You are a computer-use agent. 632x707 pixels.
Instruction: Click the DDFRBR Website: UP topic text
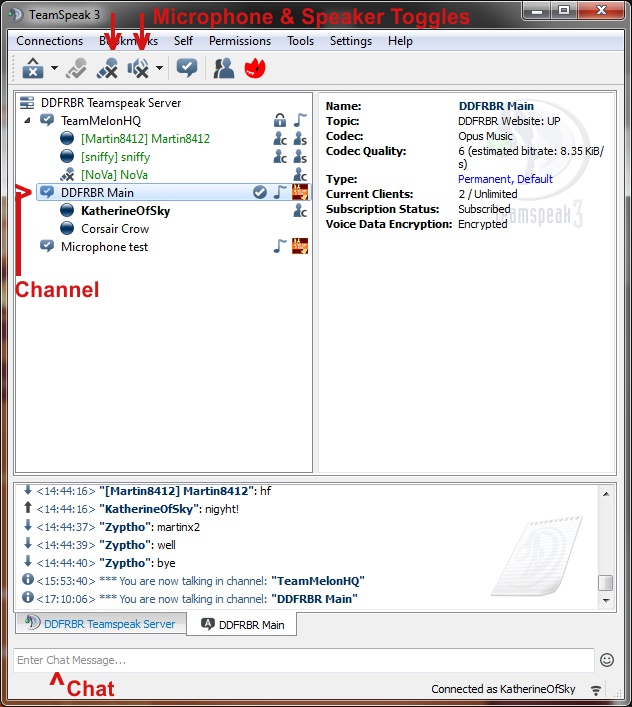(509, 121)
